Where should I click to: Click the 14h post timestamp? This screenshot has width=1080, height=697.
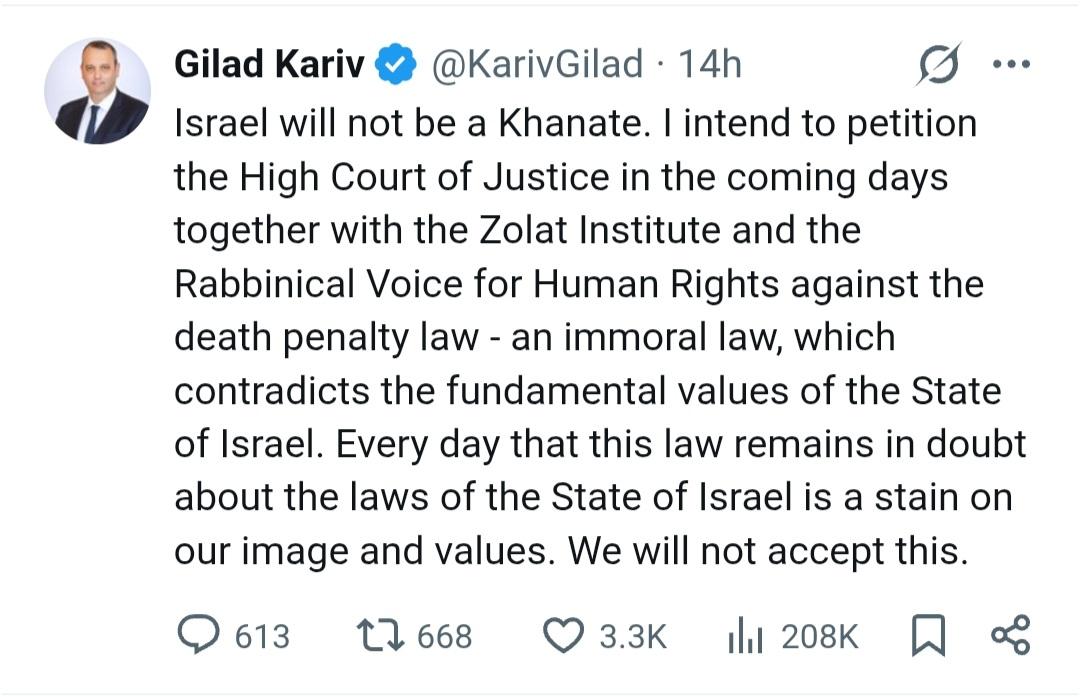710,64
